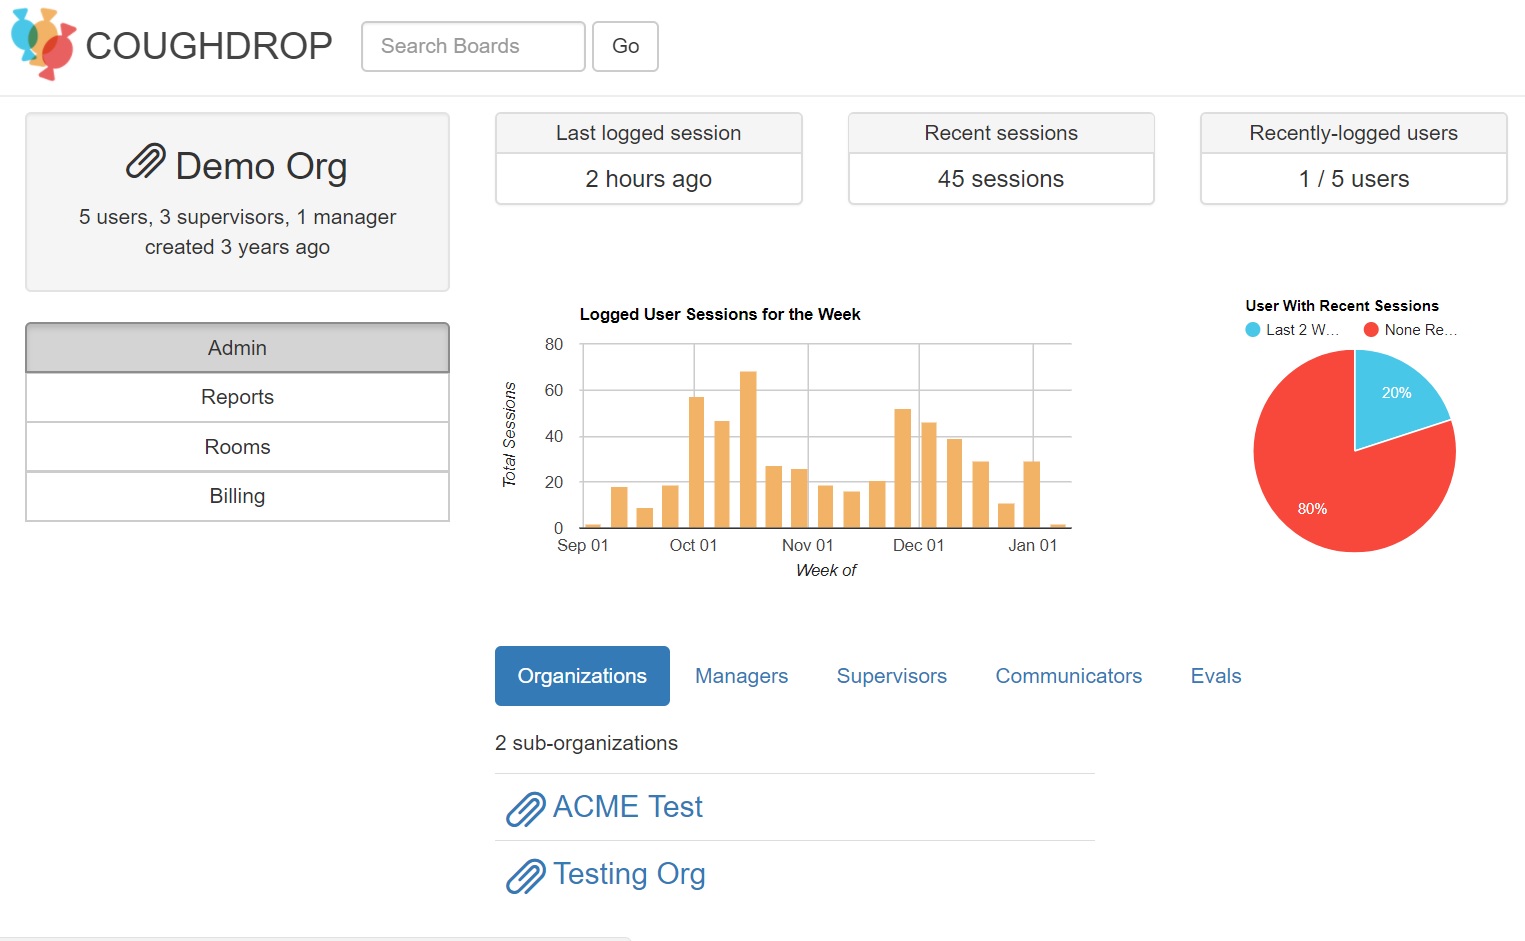1525x941 pixels.
Task: Click the Go search button
Action: click(x=625, y=46)
